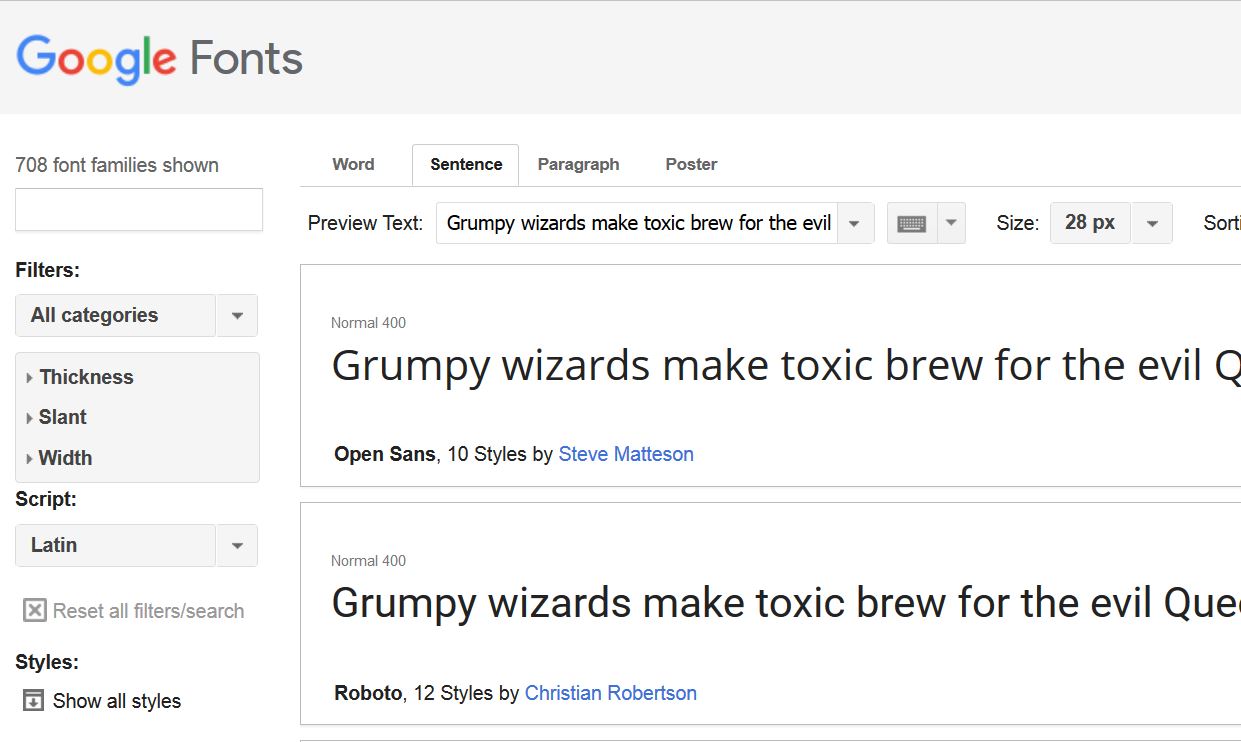
Task: Switch to the Poster tab
Action: 691,164
